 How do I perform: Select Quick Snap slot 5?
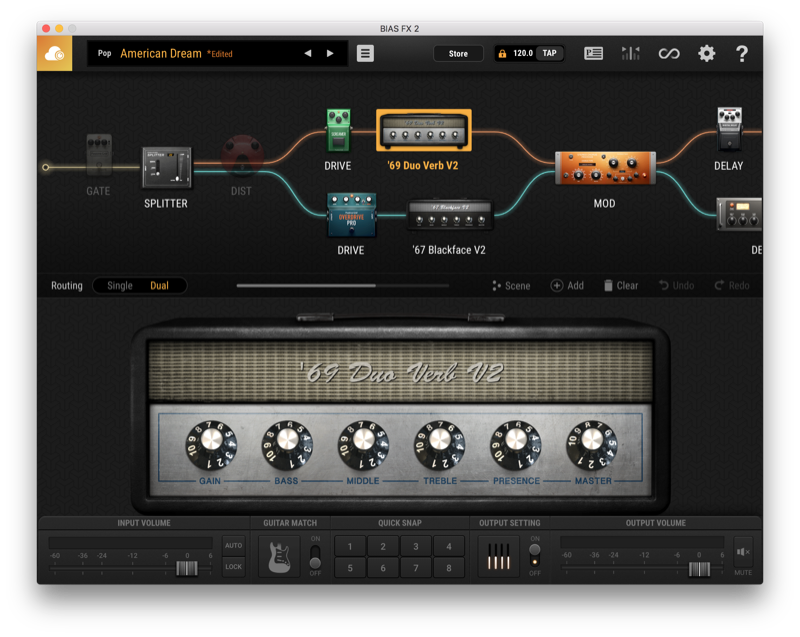pos(350,568)
